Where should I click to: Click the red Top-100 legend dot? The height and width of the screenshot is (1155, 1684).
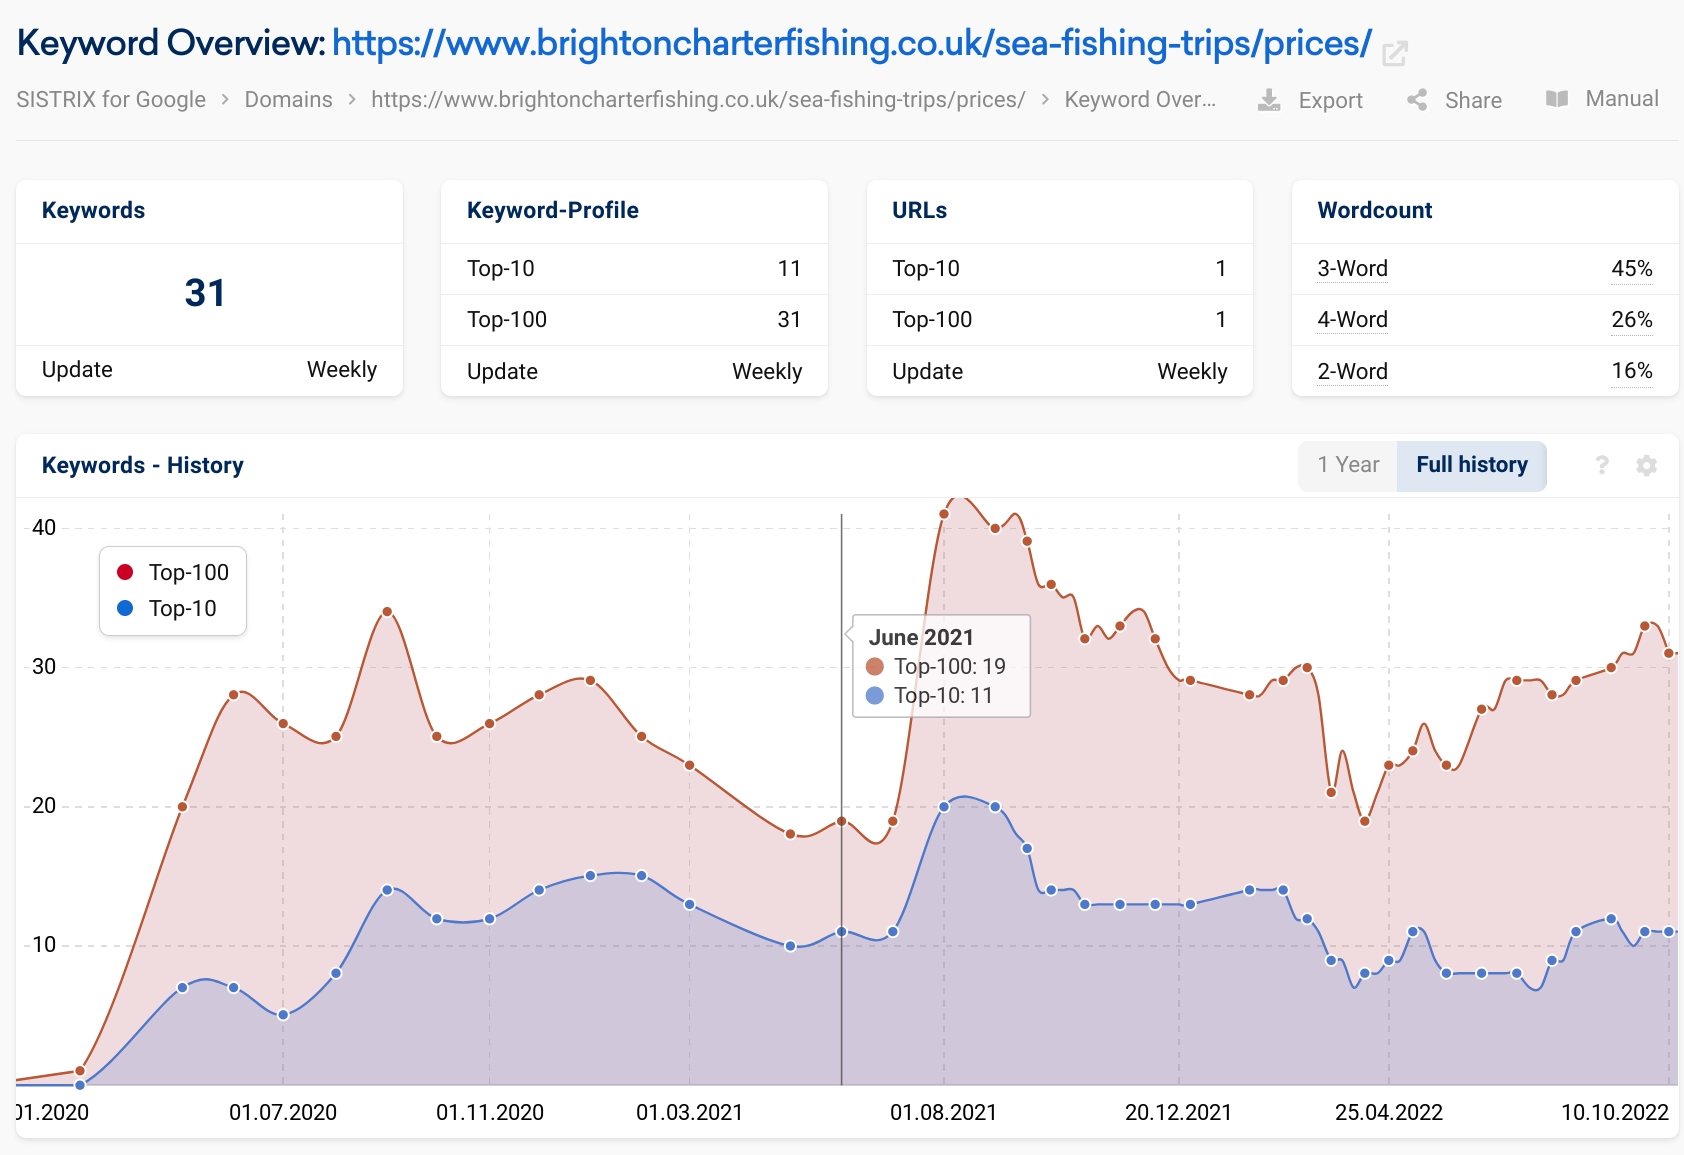pos(124,572)
